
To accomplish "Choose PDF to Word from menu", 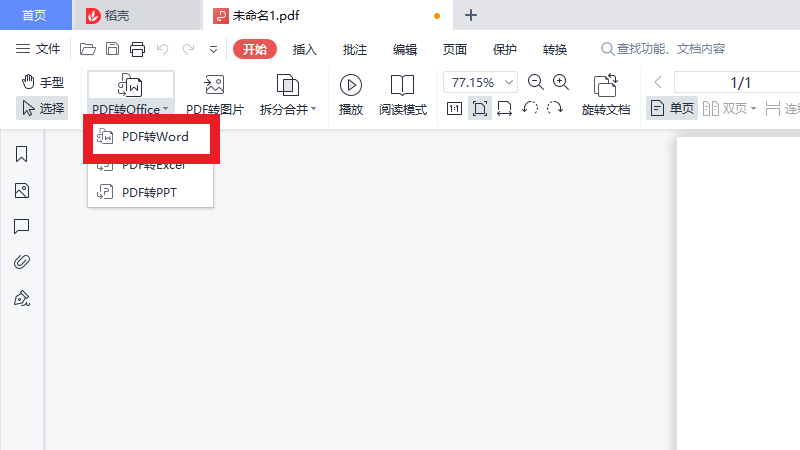I will pyautogui.click(x=153, y=137).
